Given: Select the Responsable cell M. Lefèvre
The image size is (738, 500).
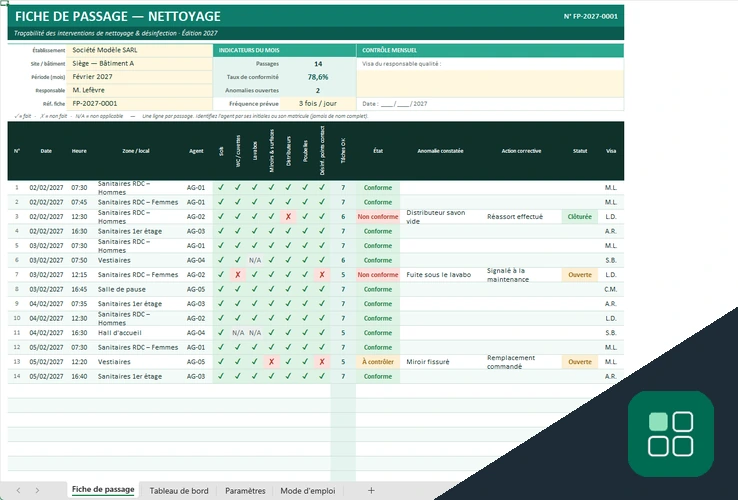Looking at the screenshot, I should (140, 90).
